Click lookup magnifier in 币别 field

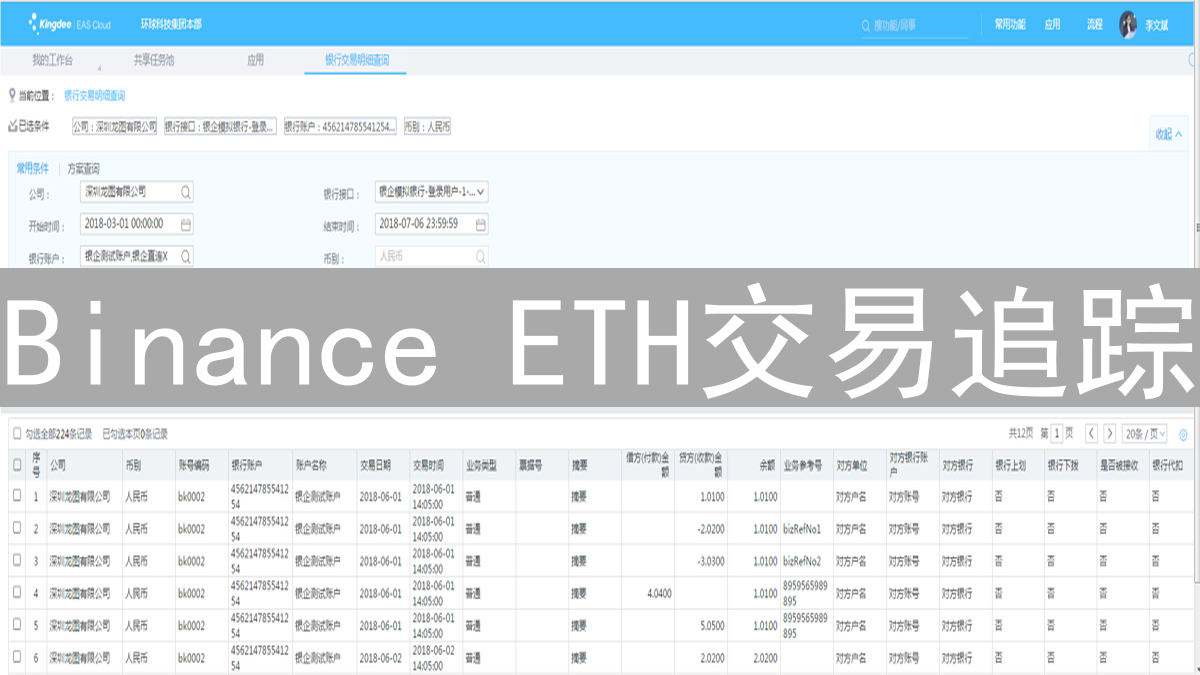pyautogui.click(x=481, y=256)
